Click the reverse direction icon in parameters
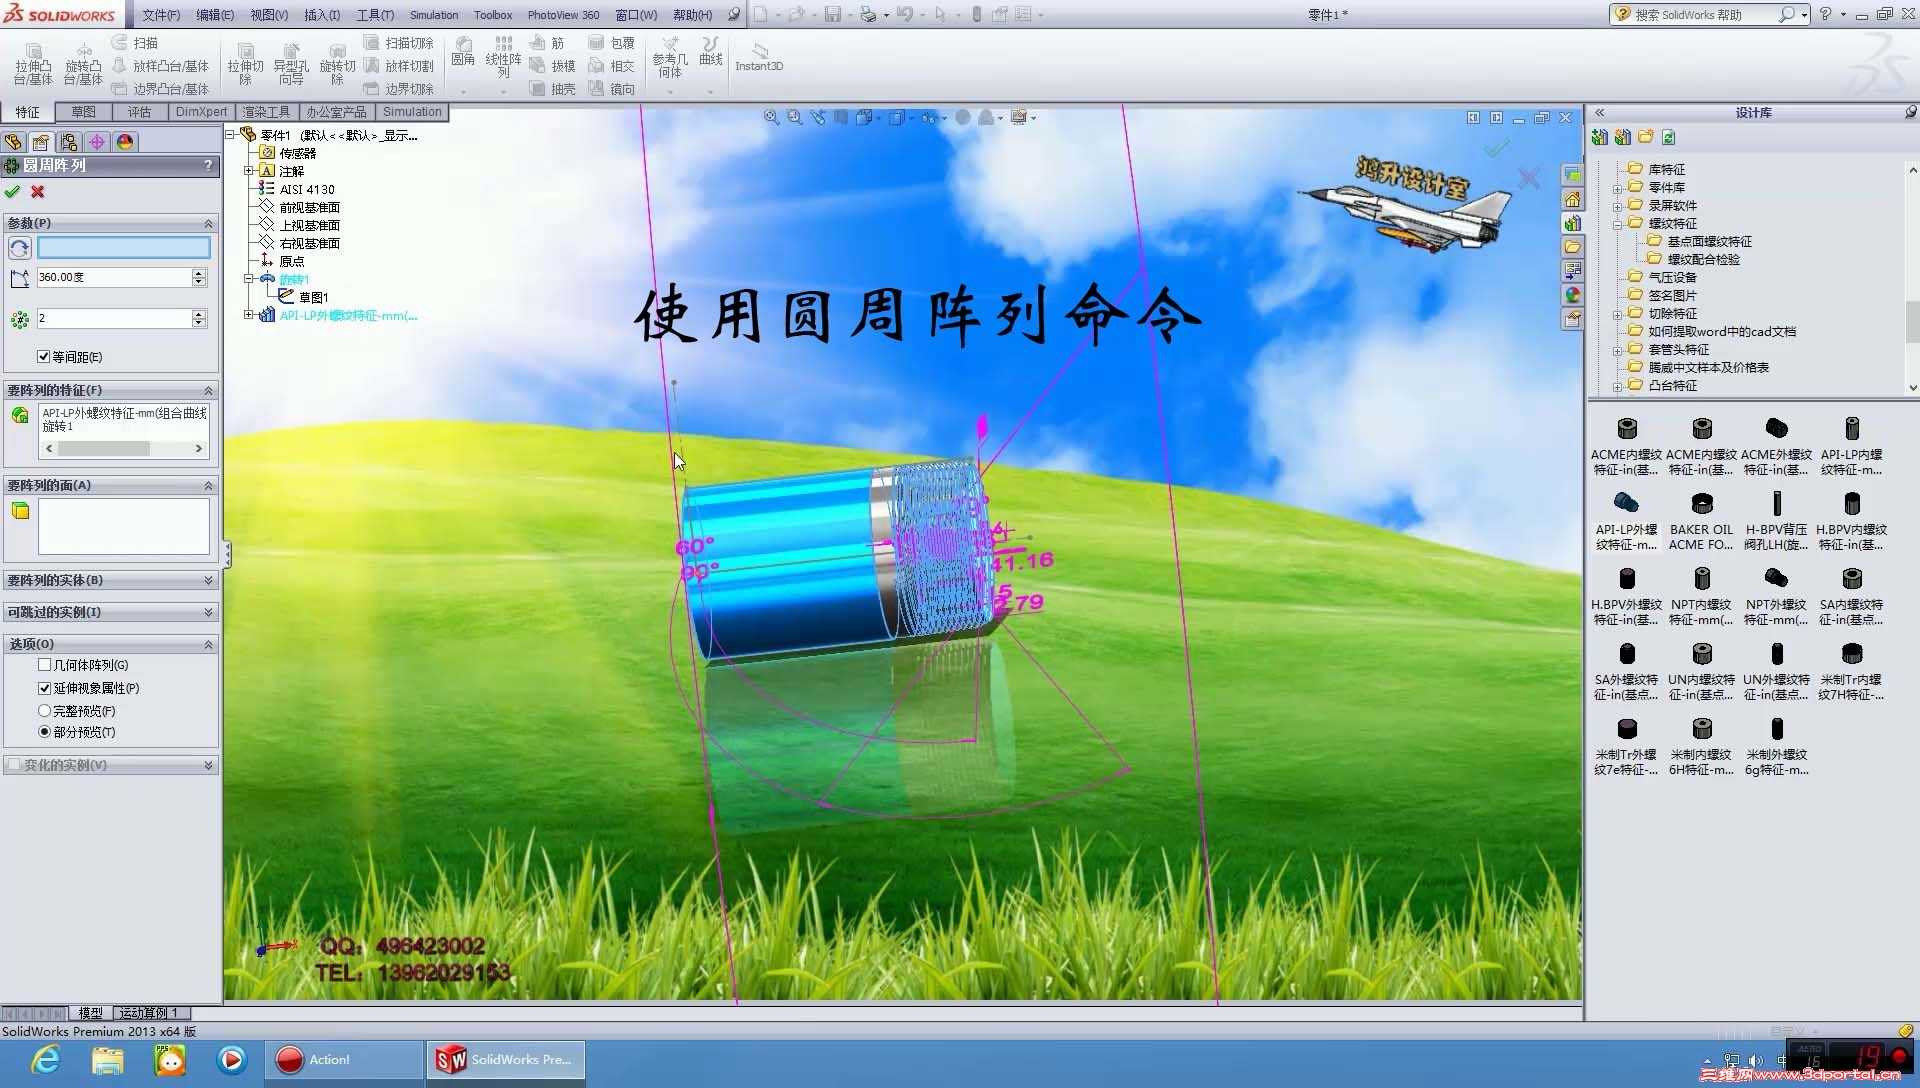 (19, 248)
